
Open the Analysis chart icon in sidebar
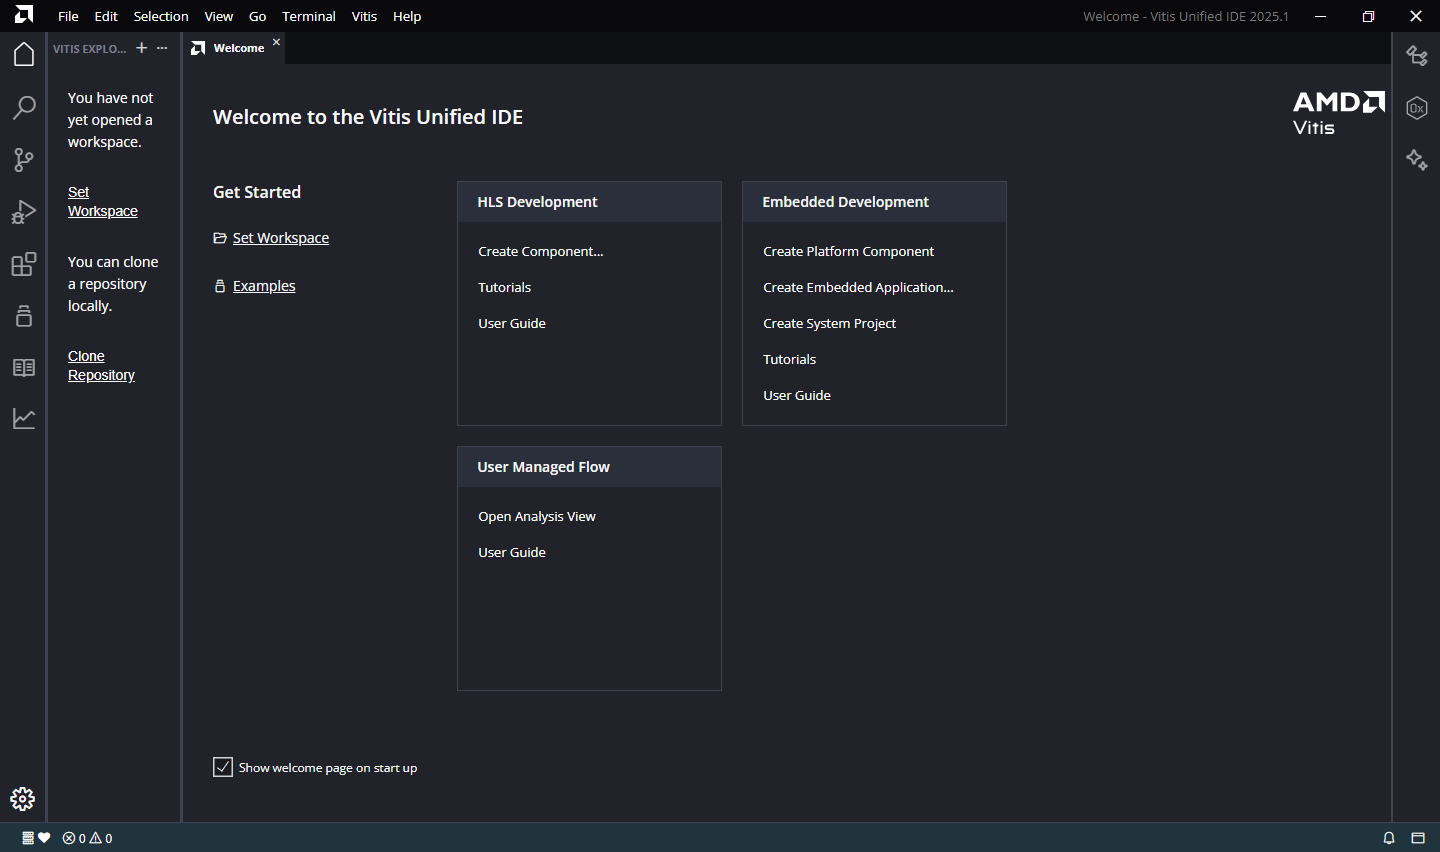tap(24, 419)
